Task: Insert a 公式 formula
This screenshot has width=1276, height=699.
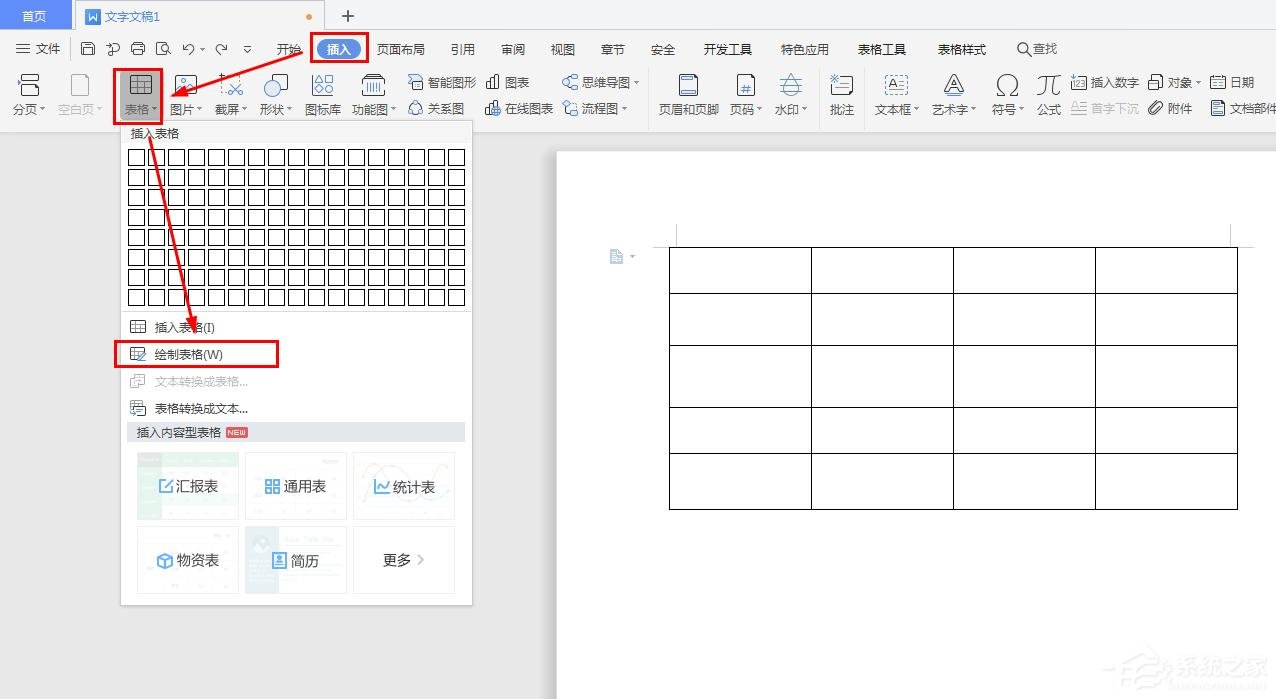Action: pyautogui.click(x=1048, y=95)
